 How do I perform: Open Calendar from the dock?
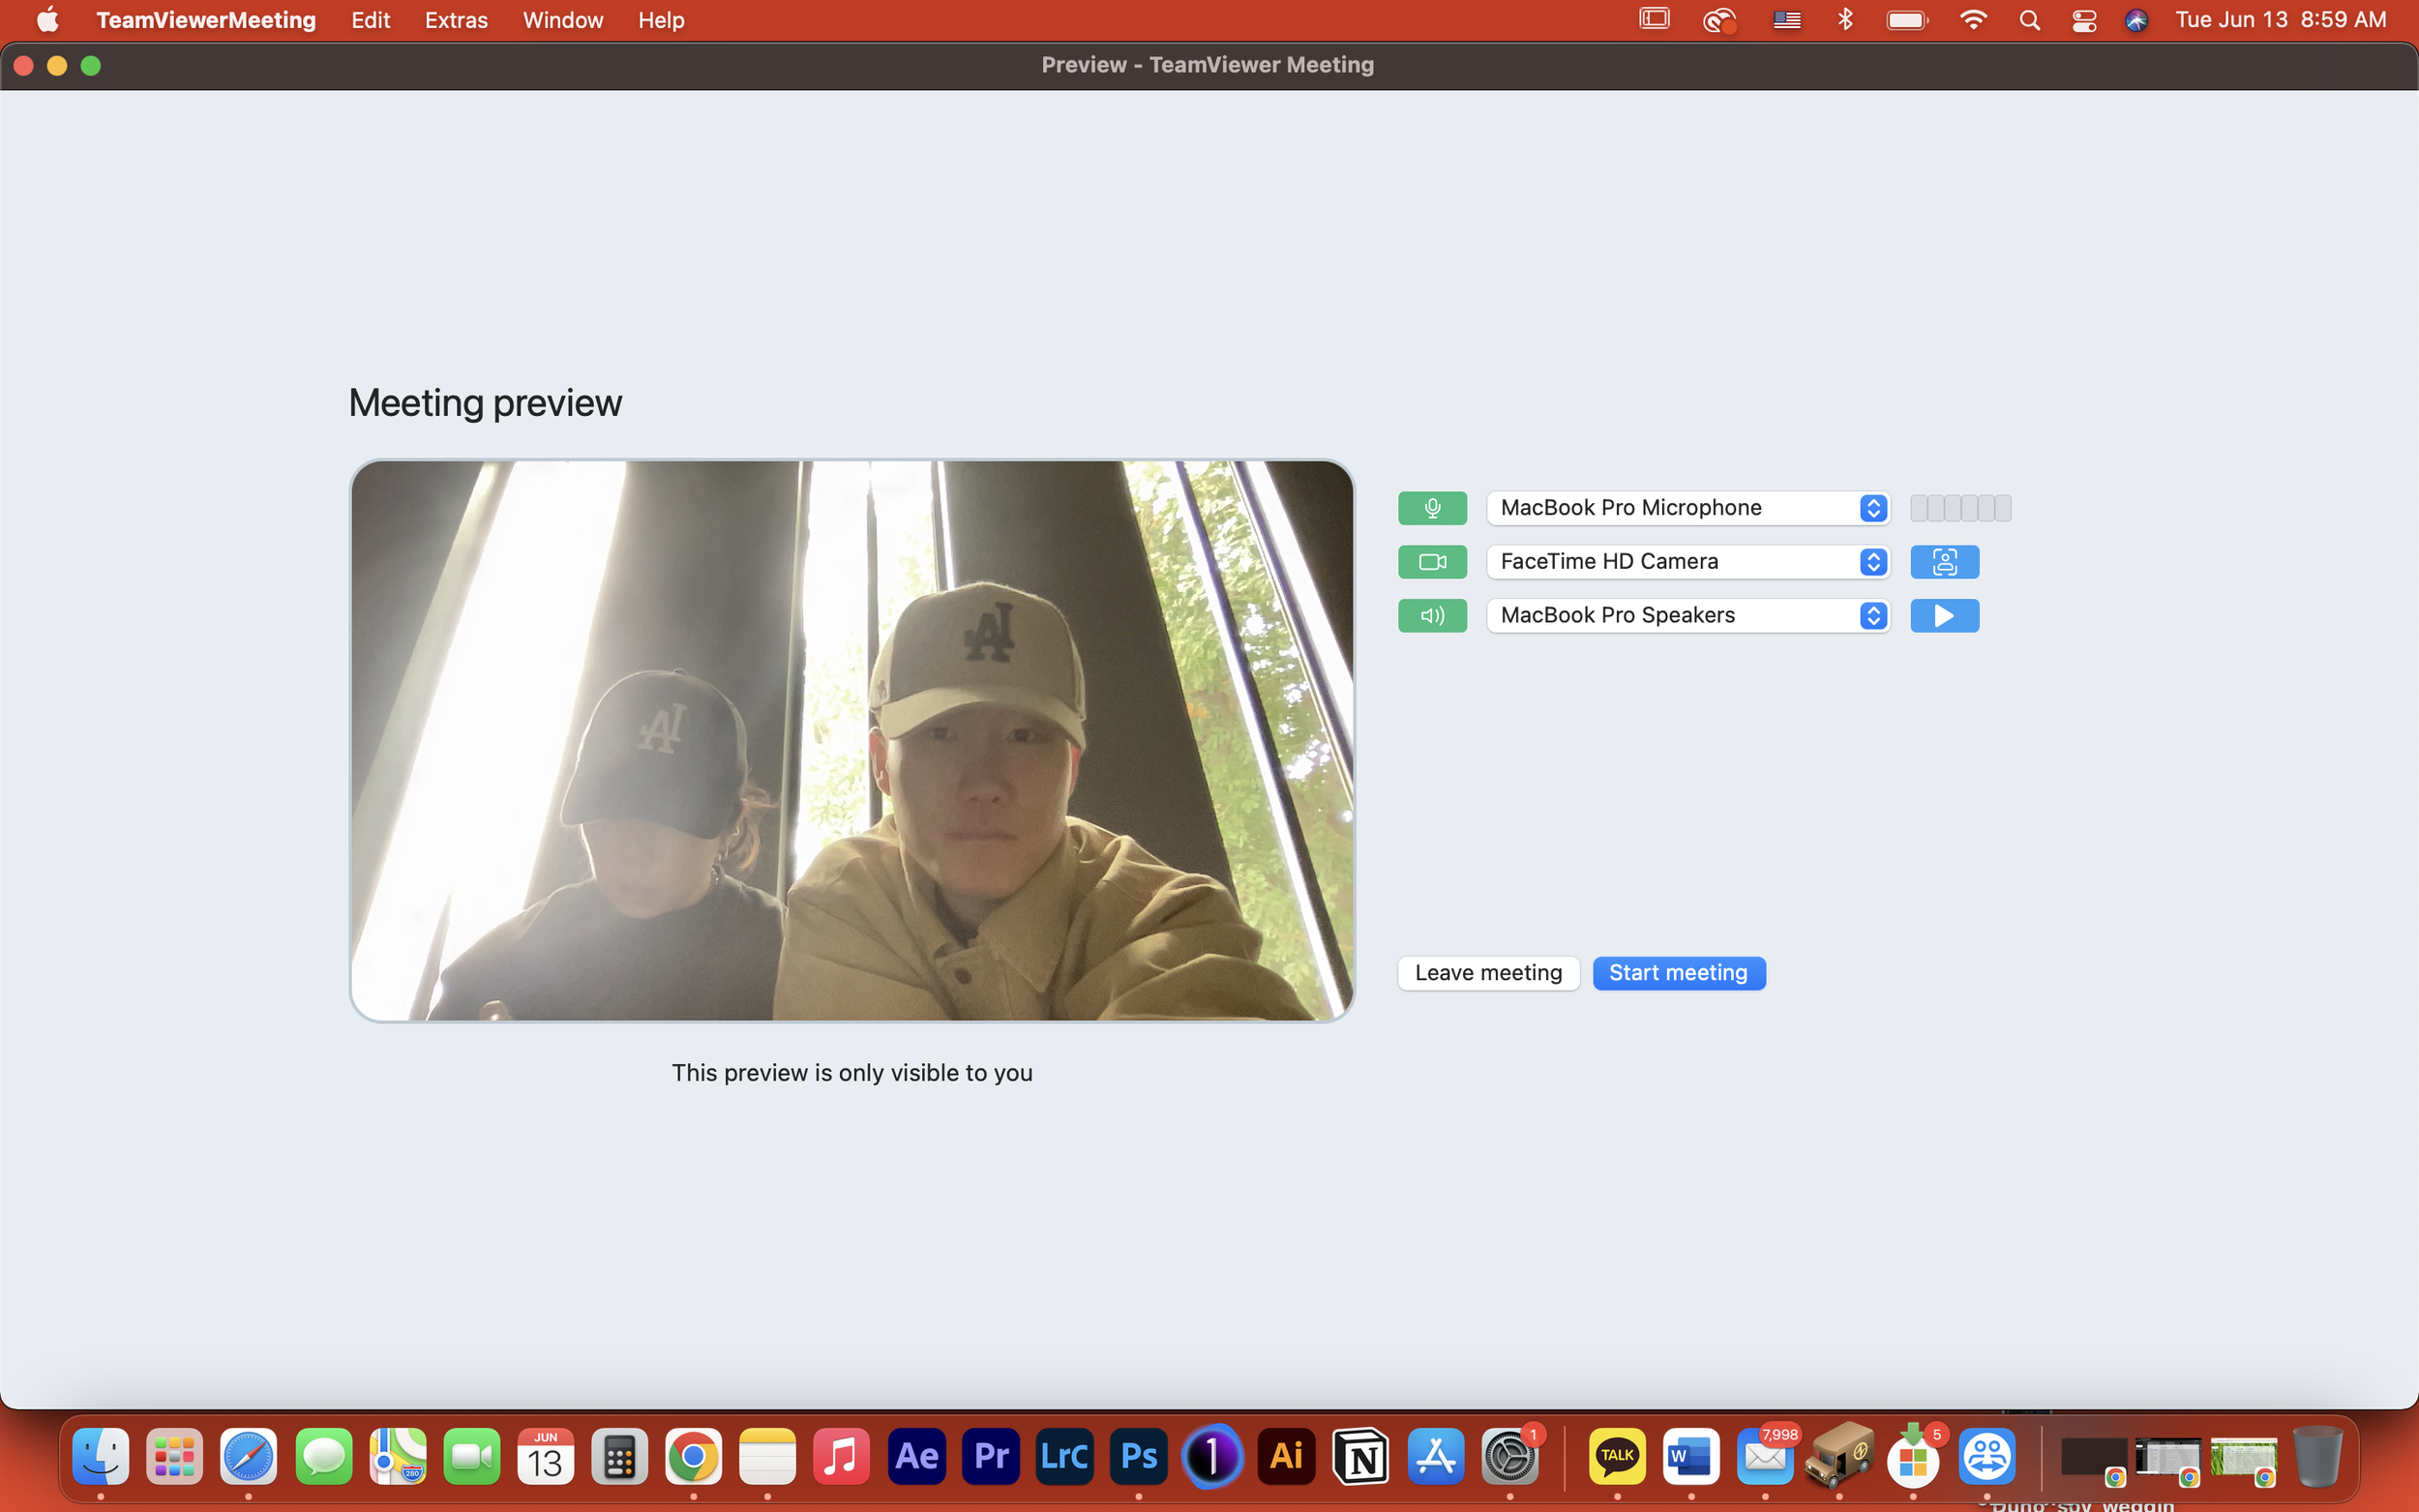545,1456
